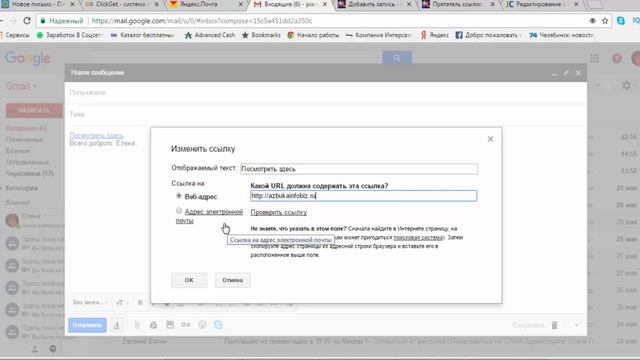Open more options arrow in compose footer
This screenshot has height=360, width=640.
pos(576,325)
